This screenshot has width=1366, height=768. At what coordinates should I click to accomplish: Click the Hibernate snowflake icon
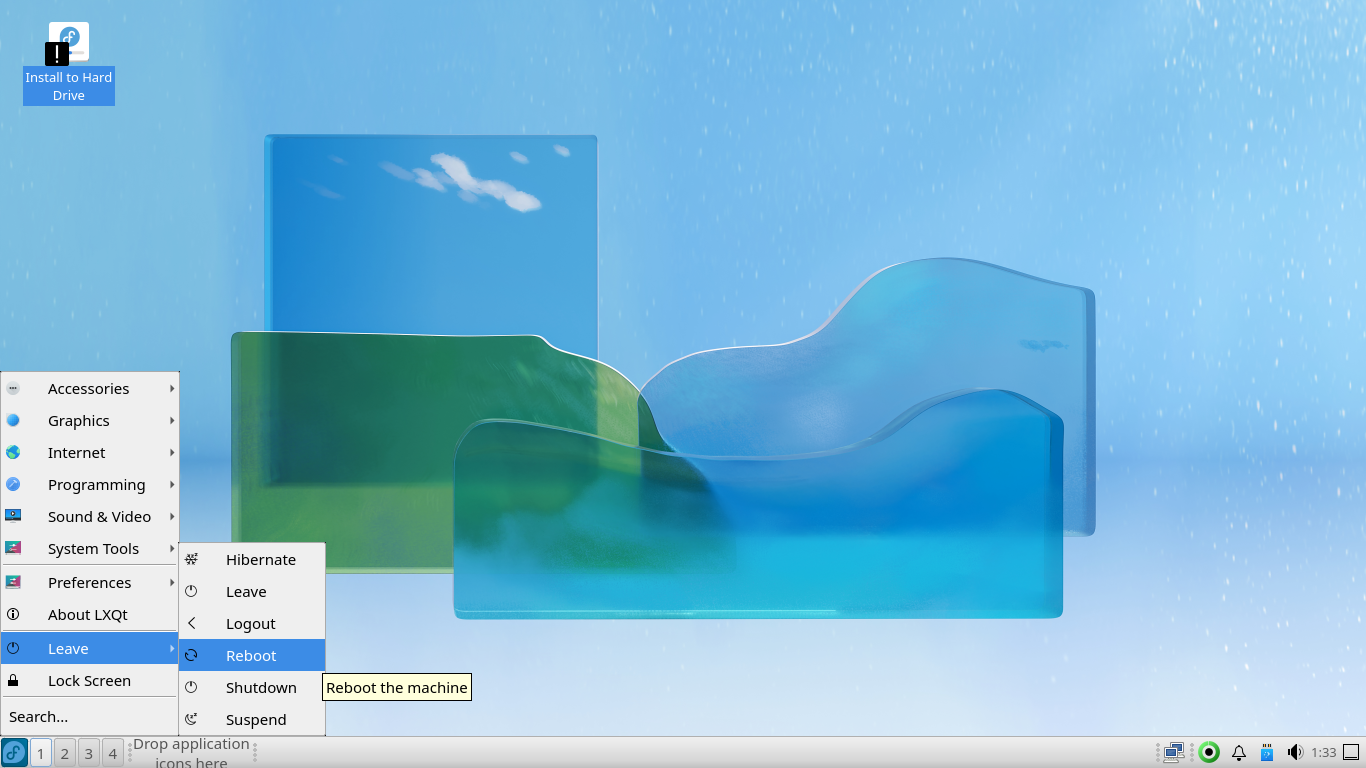pos(192,559)
